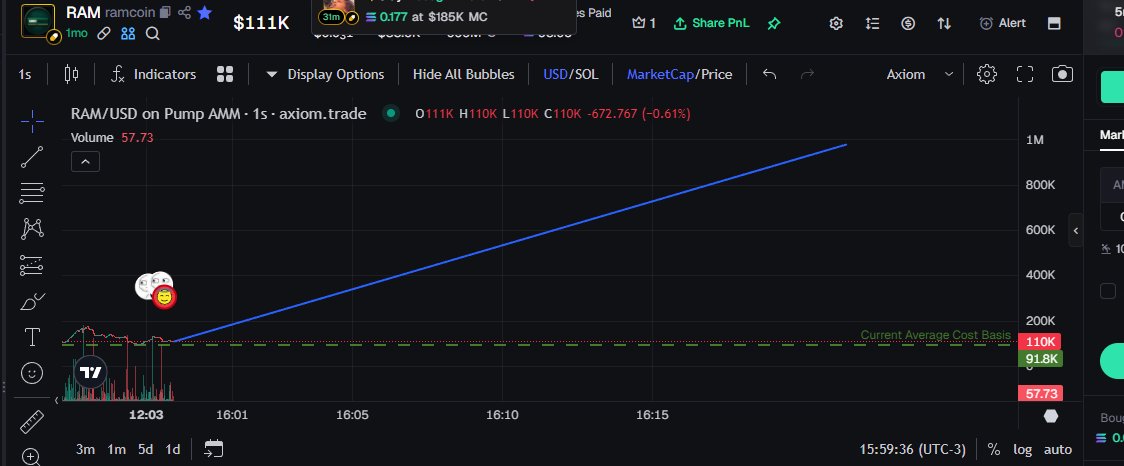The height and width of the screenshot is (466, 1124).
Task: Create a price Alert
Action: click(1003, 24)
